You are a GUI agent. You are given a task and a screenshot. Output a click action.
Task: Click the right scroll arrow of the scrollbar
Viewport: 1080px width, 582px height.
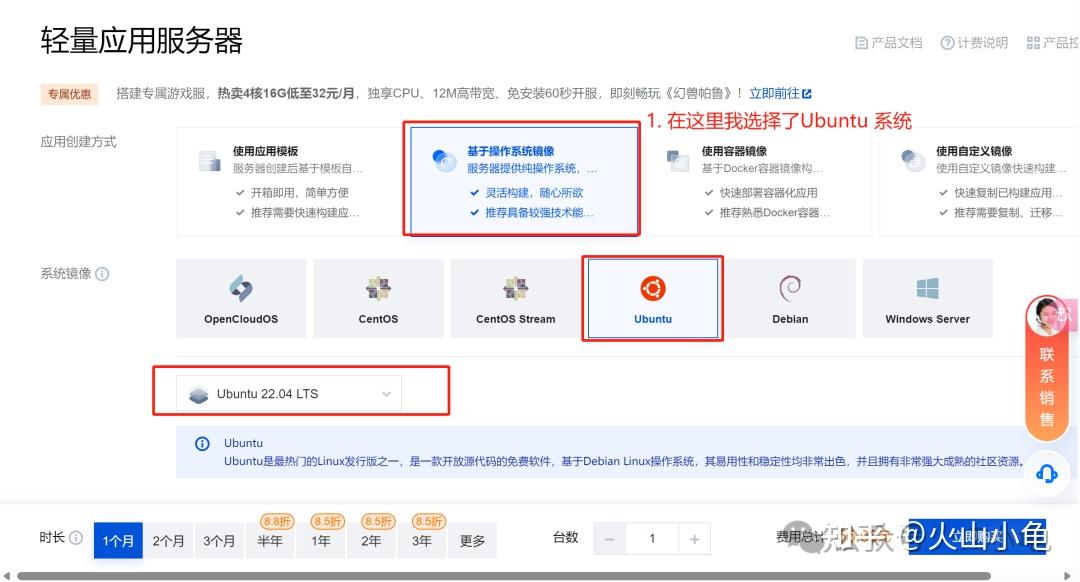click(1068, 576)
